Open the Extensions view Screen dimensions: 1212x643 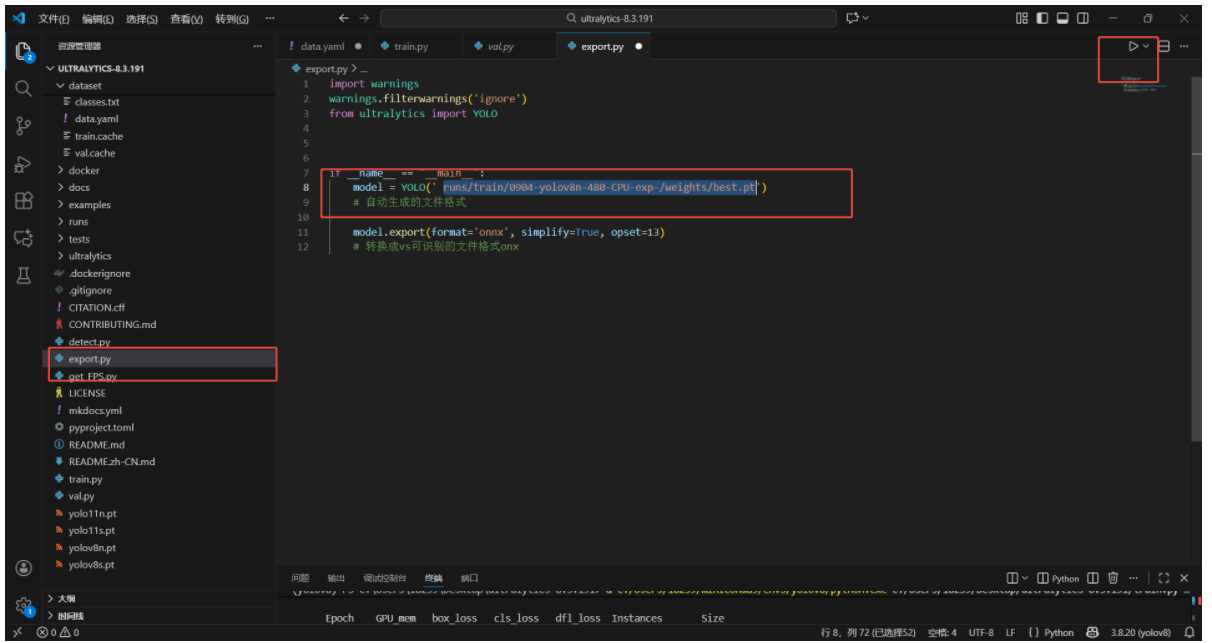coord(23,201)
